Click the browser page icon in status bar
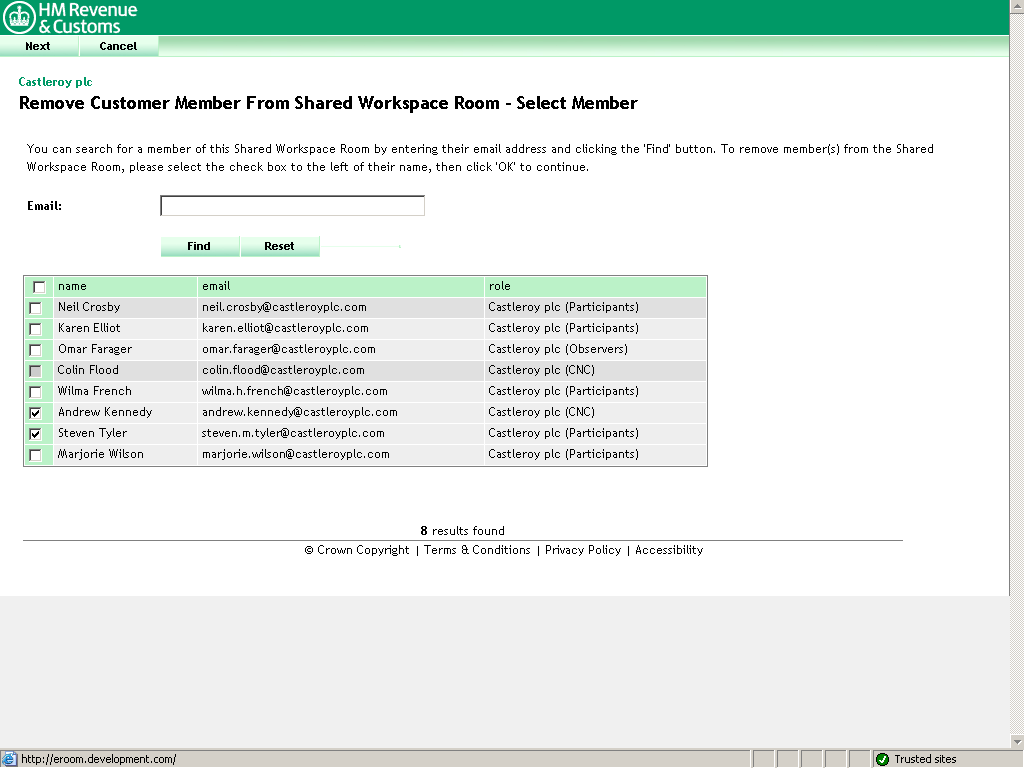The height and width of the screenshot is (768, 1024). click(9, 759)
